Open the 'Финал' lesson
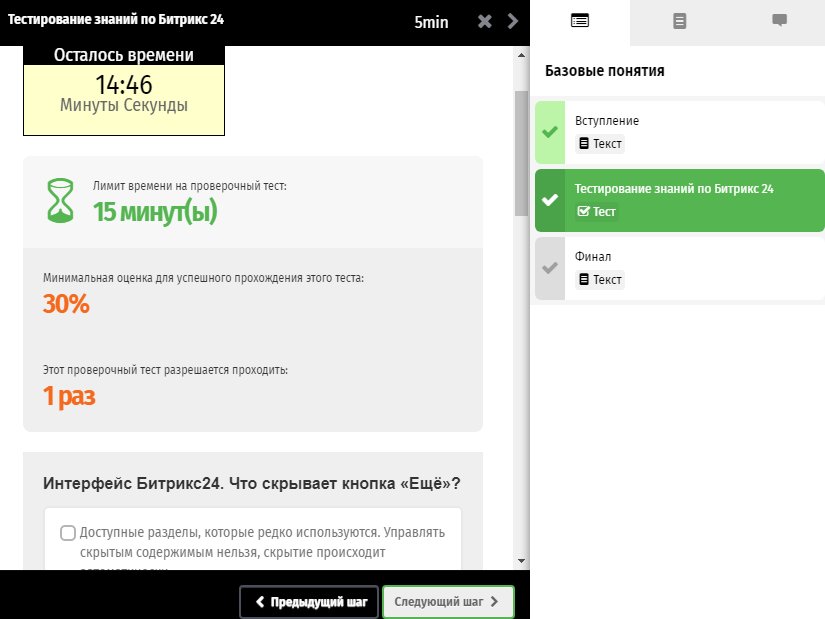The width and height of the screenshot is (825, 619). [593, 257]
